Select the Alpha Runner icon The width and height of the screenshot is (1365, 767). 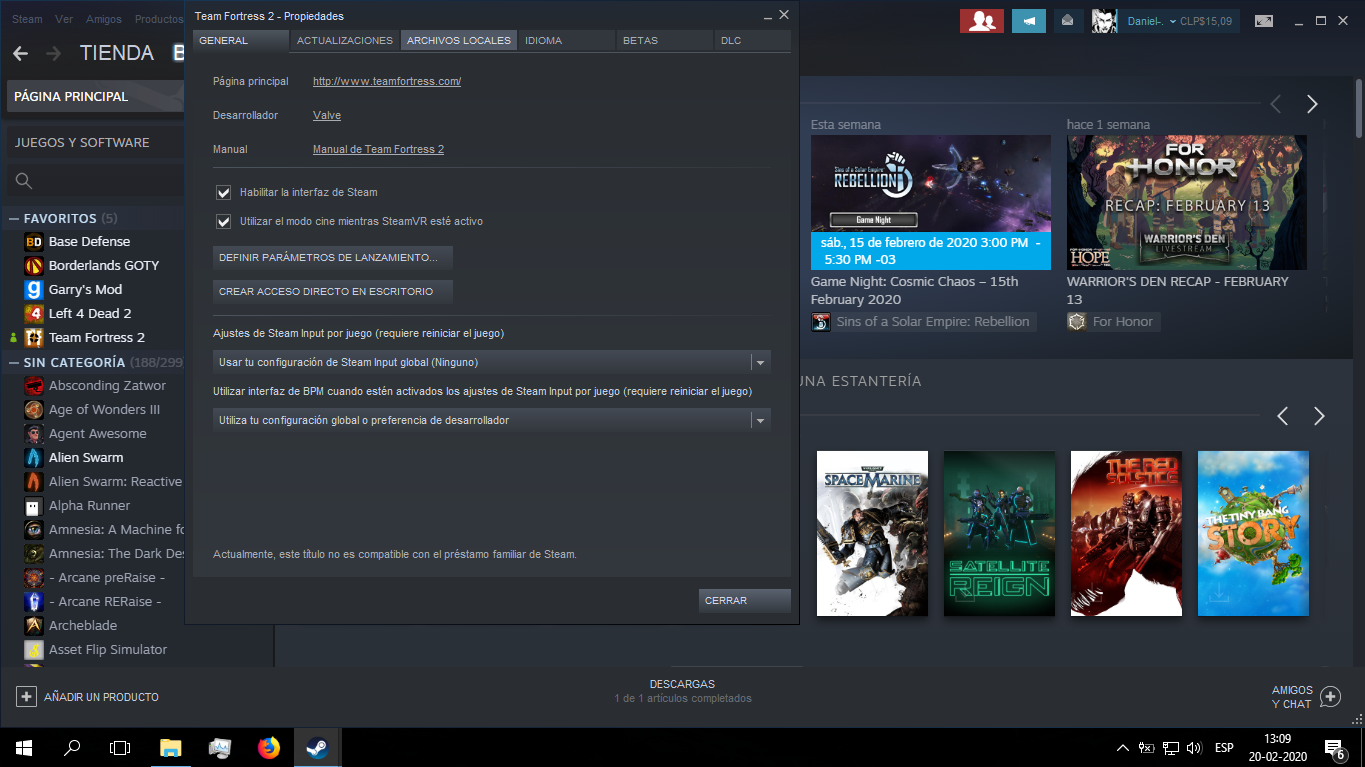click(x=34, y=505)
